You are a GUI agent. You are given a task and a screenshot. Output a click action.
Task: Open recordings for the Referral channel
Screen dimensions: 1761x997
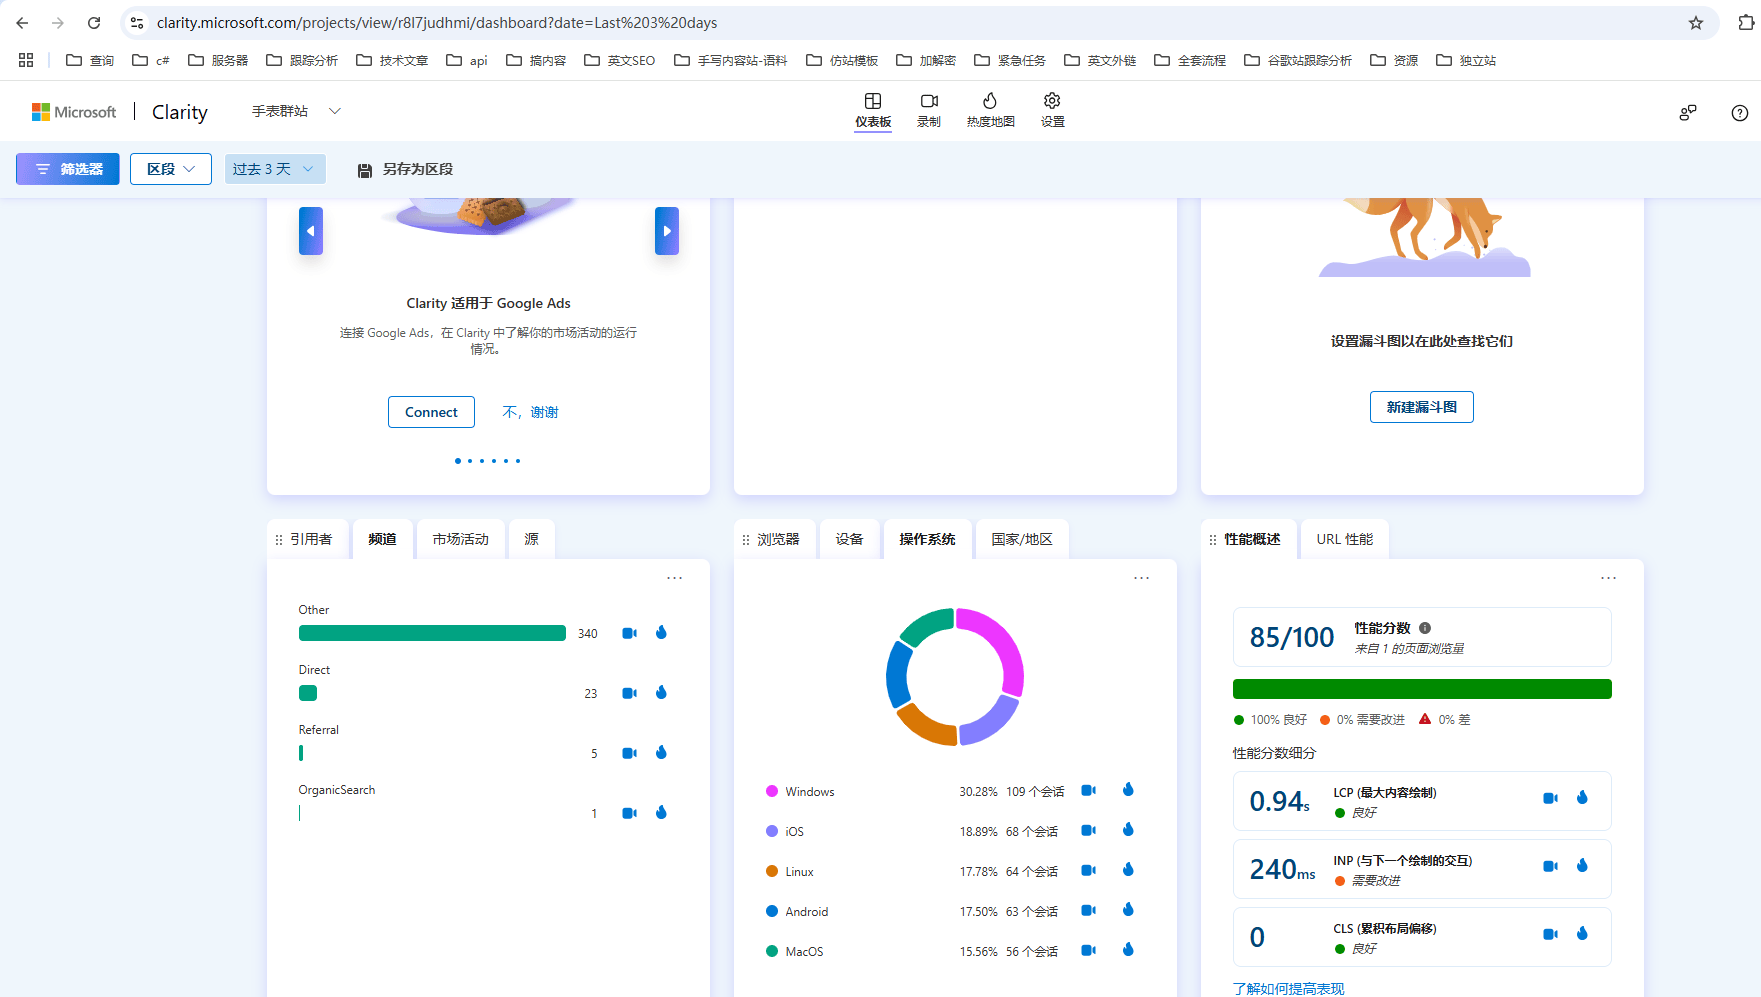pos(629,753)
